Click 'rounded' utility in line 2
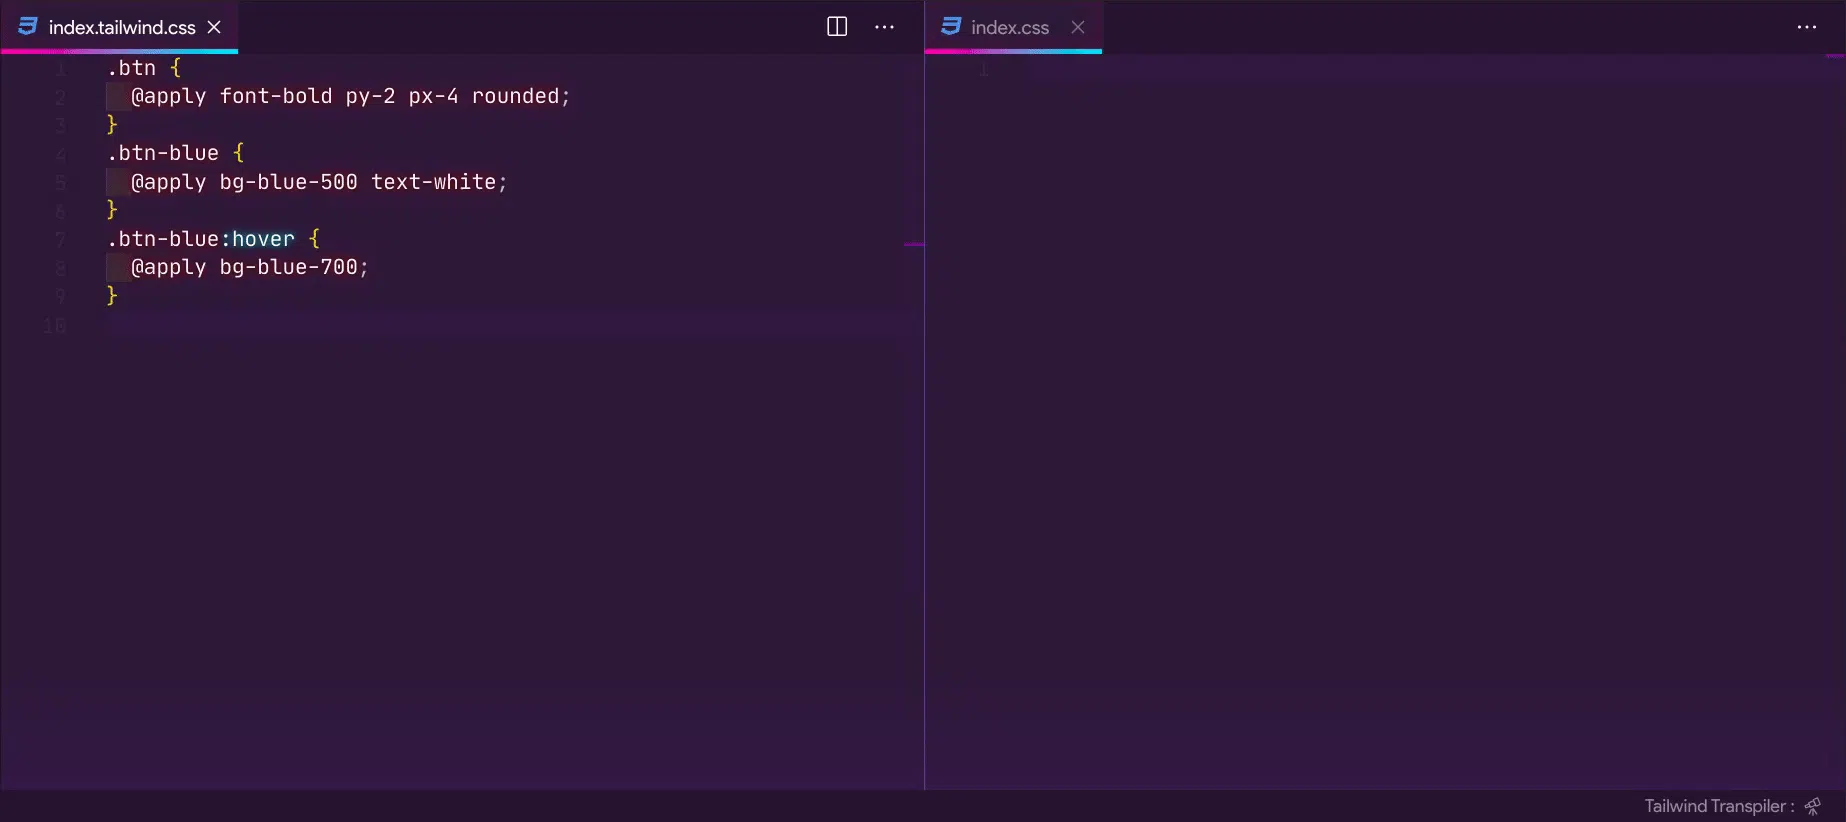Image resolution: width=1846 pixels, height=822 pixels. tap(515, 96)
